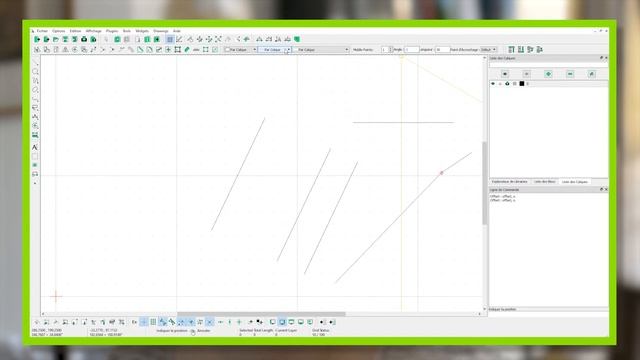The height and width of the screenshot is (360, 640).
Task: Open the Aide menu
Action: click(x=177, y=31)
